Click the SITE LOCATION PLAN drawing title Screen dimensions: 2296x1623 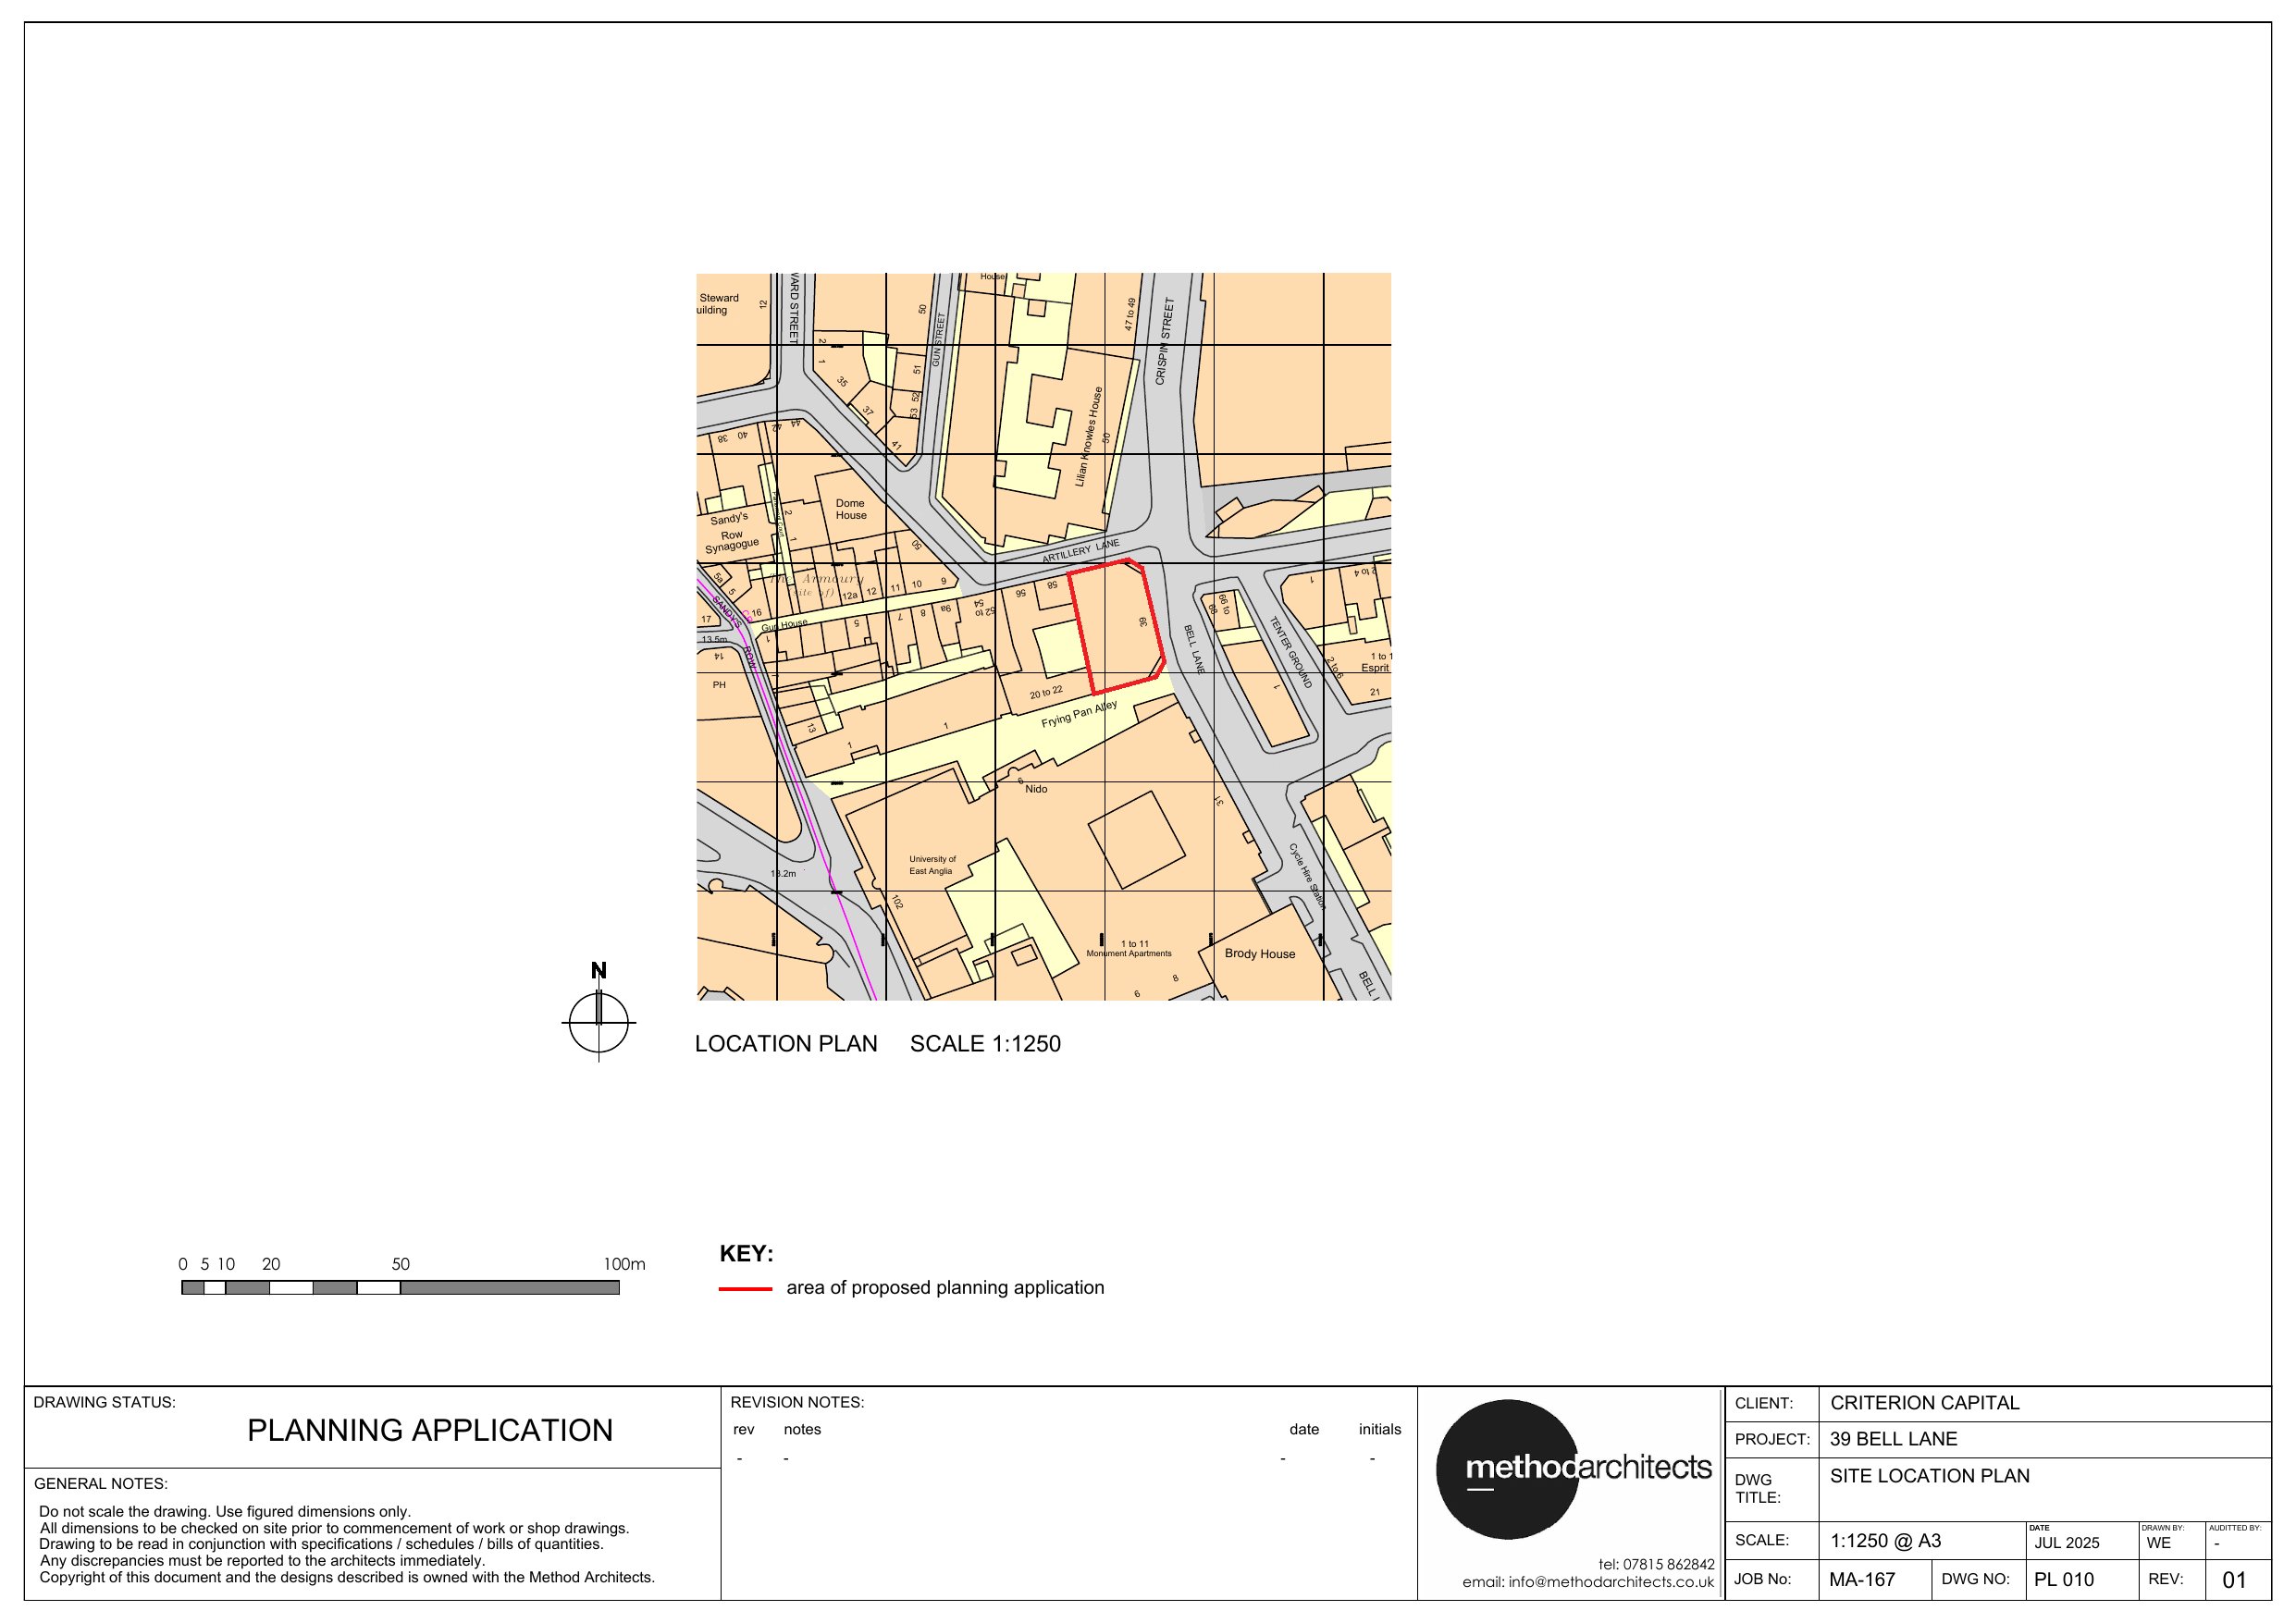1929,1476
